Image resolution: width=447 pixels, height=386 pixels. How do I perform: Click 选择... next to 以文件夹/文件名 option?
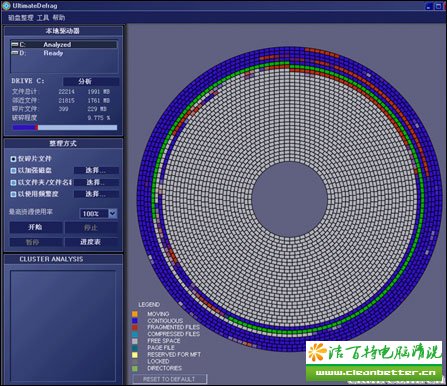[96, 182]
